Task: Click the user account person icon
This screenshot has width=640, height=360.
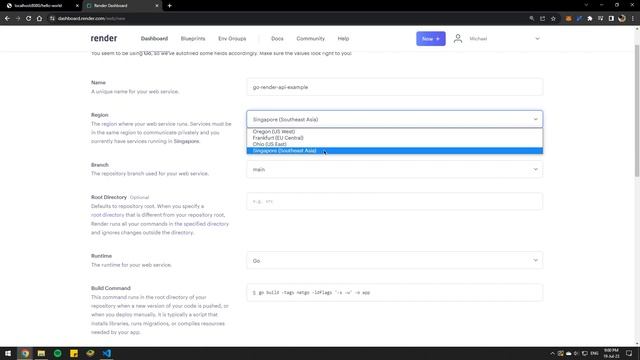Action: pos(458,38)
